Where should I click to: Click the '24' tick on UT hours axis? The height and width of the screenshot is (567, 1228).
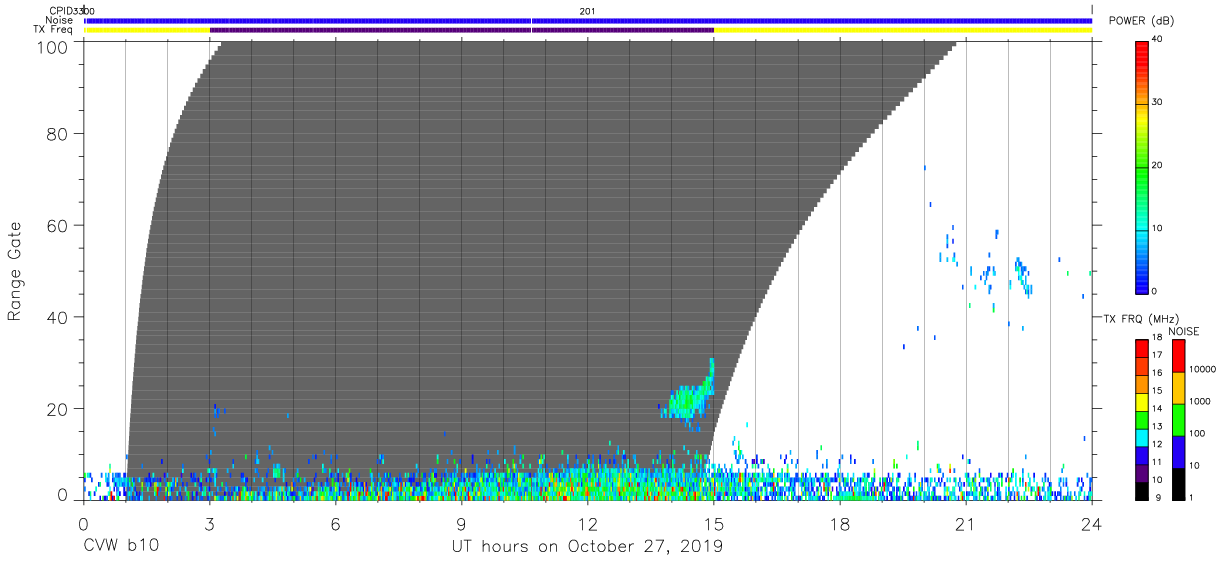pos(1092,524)
